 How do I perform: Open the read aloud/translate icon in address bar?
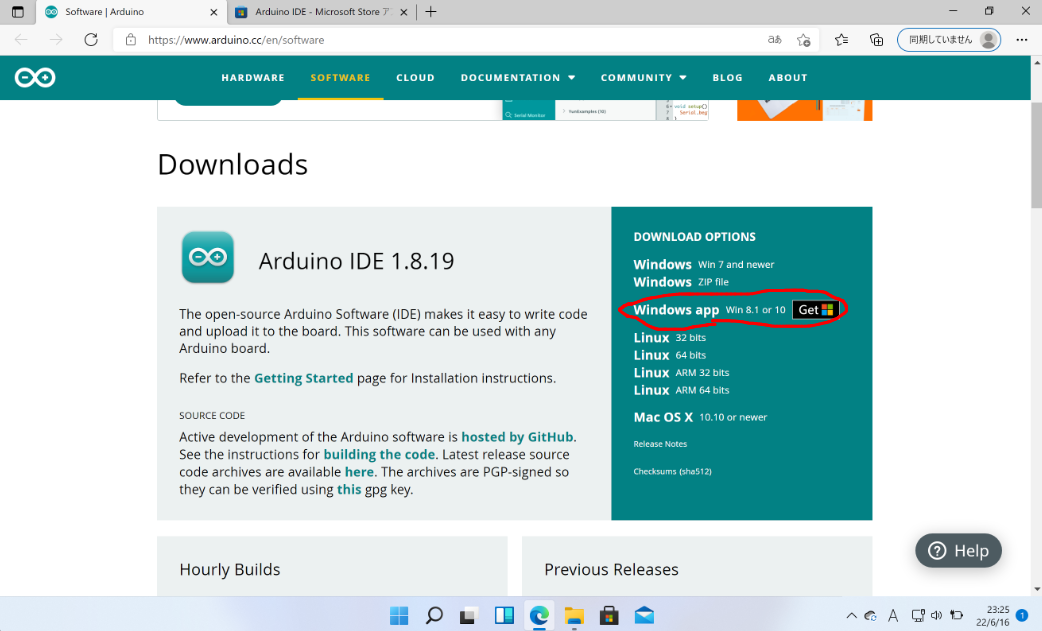coord(774,40)
